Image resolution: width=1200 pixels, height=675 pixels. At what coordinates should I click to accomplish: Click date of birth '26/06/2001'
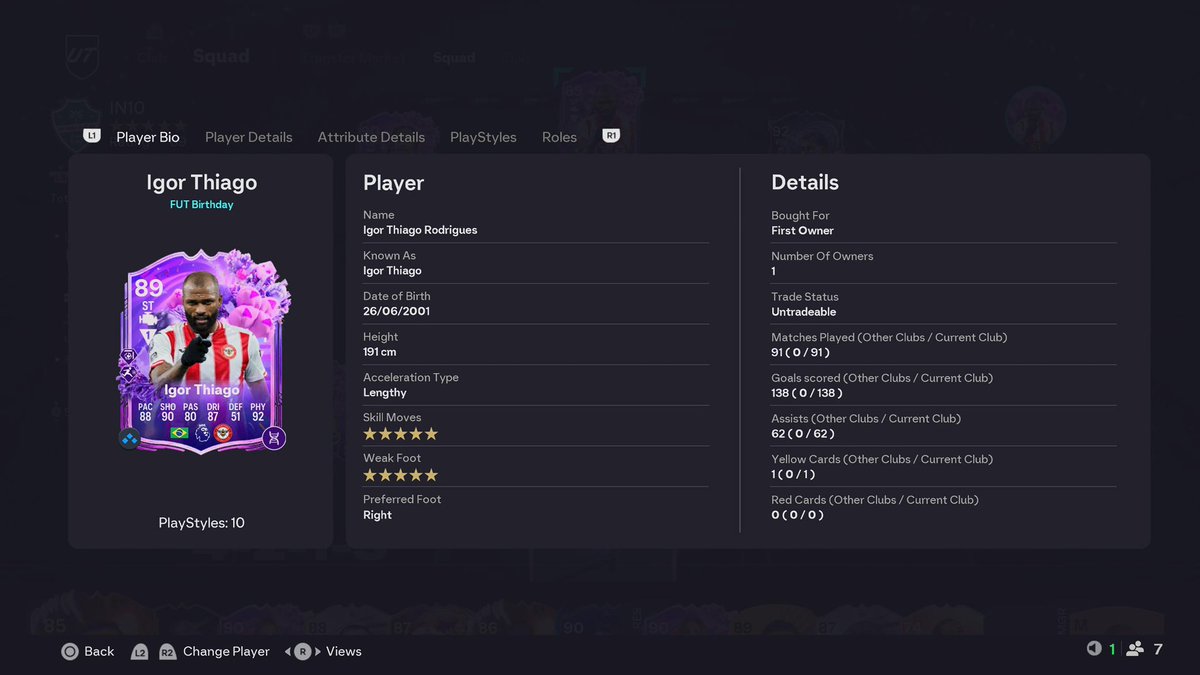point(397,311)
